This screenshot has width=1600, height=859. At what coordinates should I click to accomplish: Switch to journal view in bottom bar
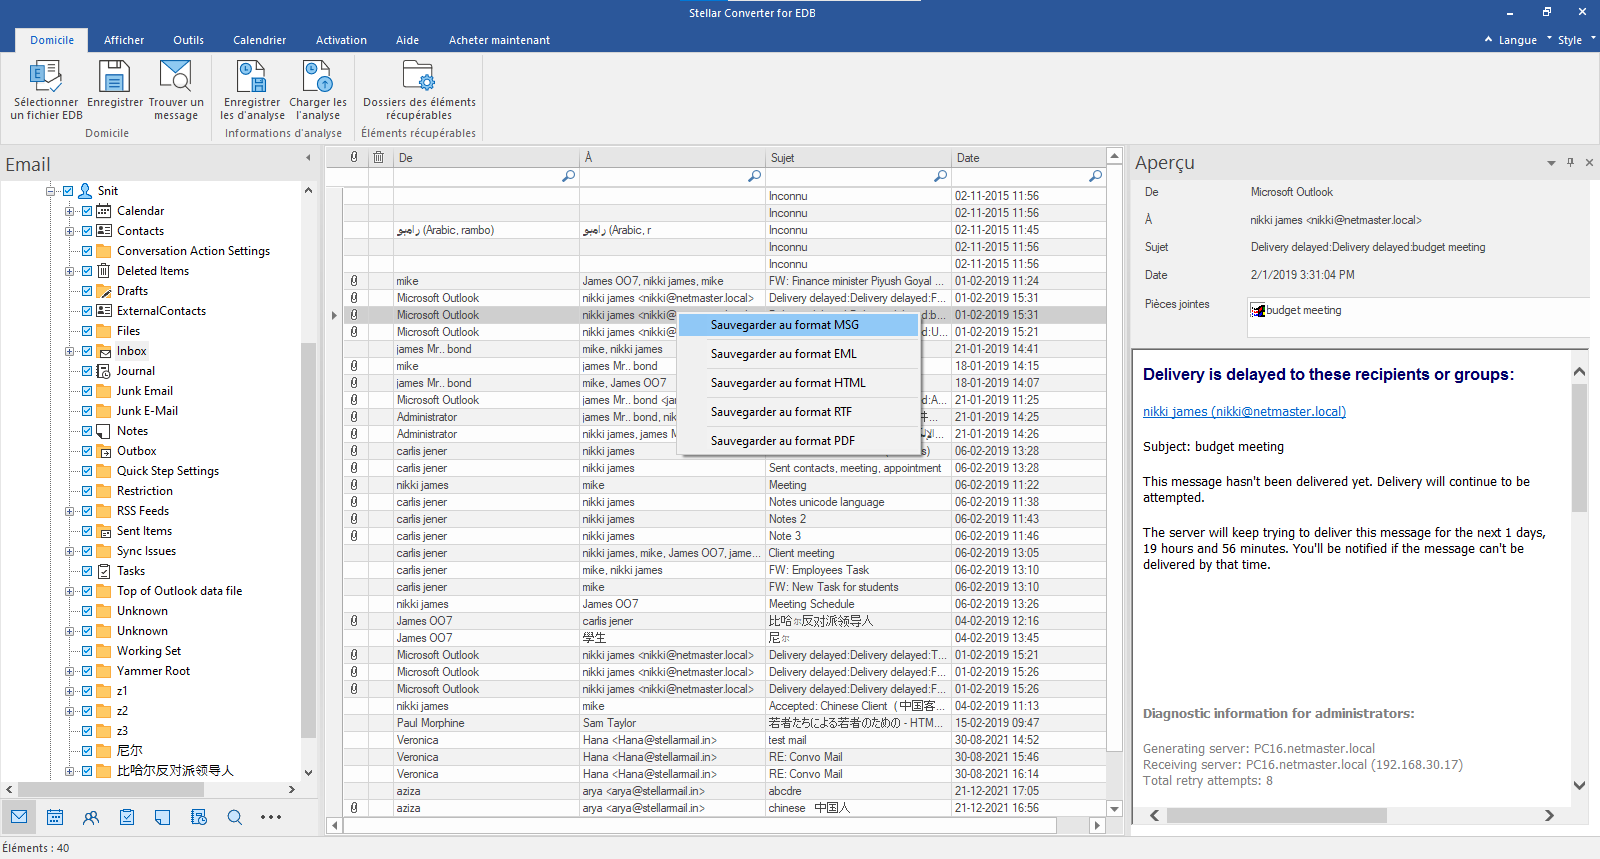coord(199,817)
